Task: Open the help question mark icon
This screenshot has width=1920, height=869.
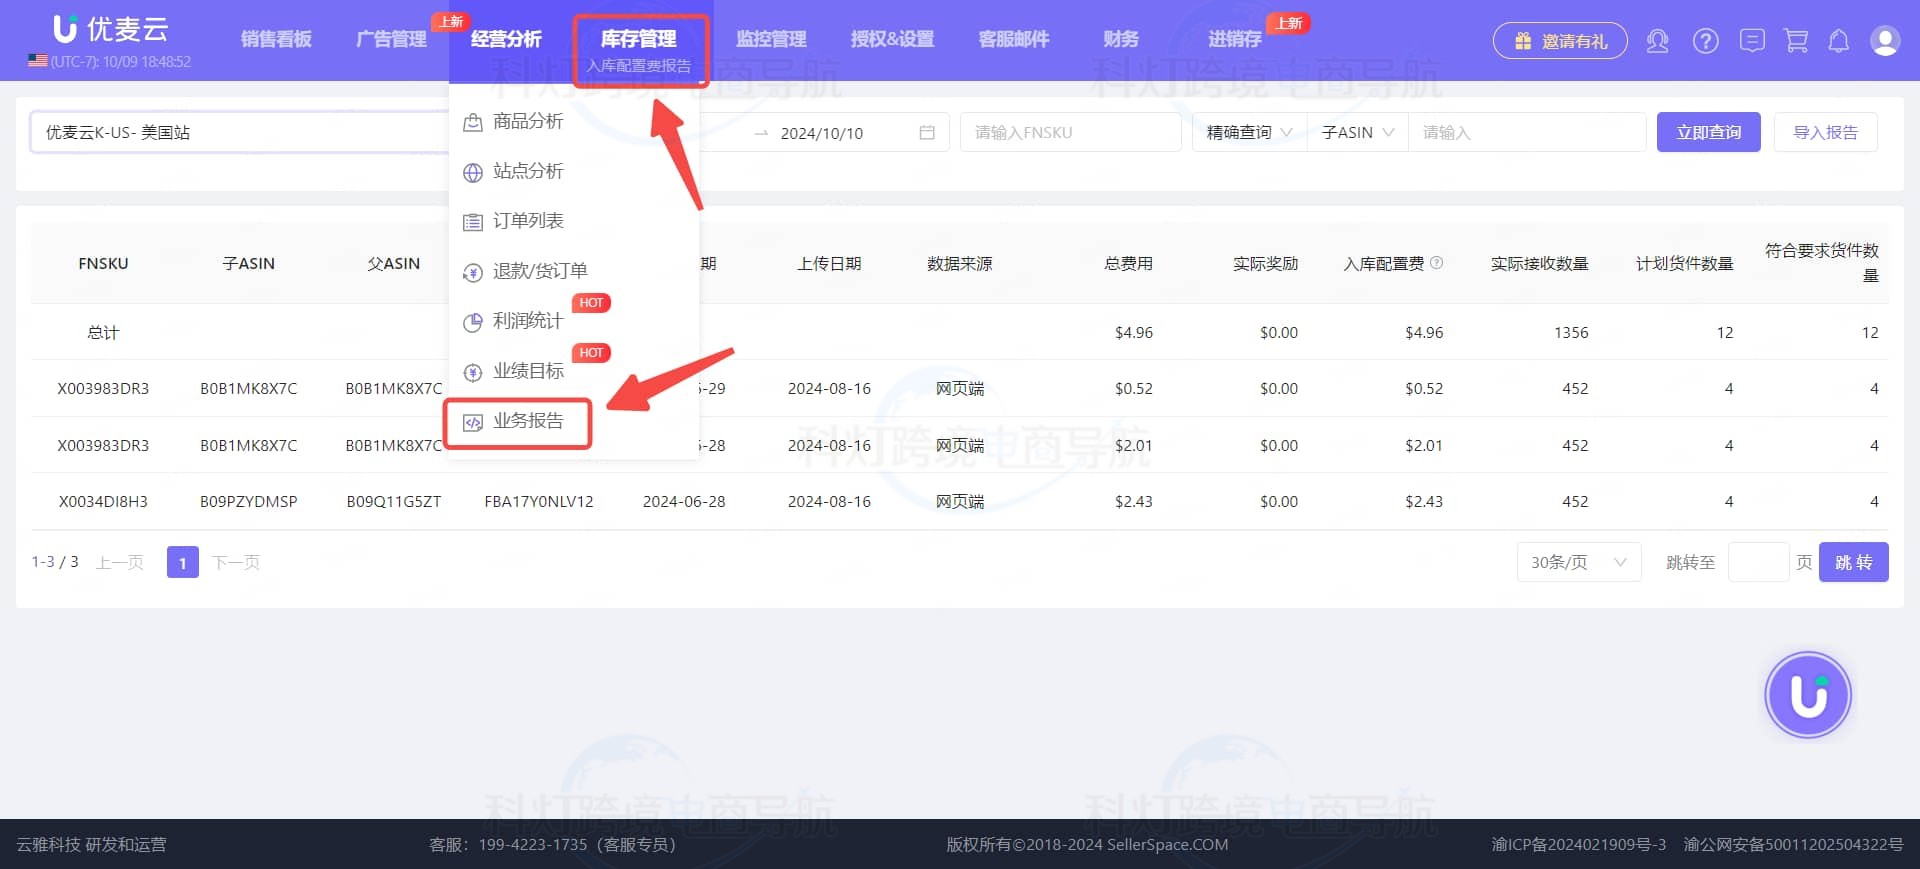Action: [x=1705, y=41]
